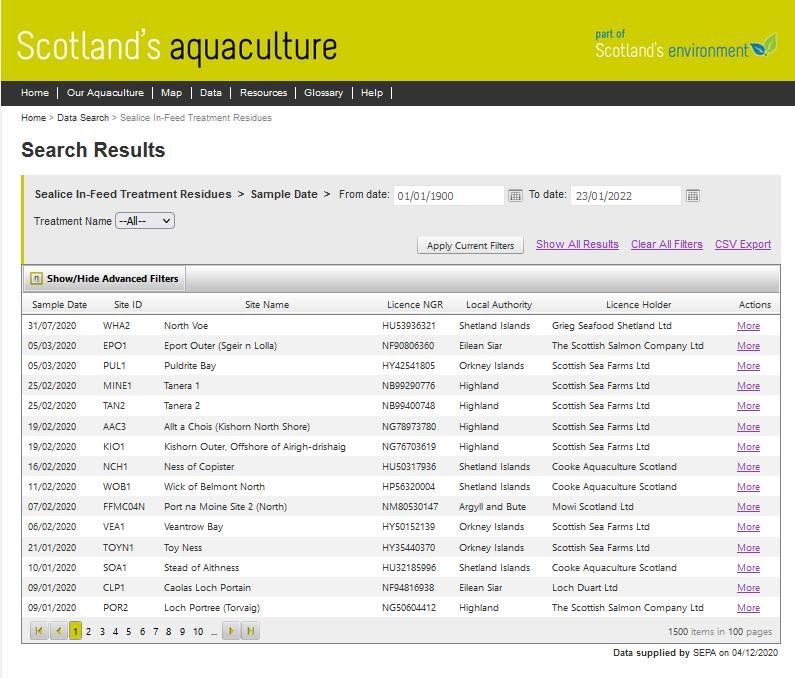Image resolution: width=795 pixels, height=678 pixels.
Task: Click the Scotland's environment leaf logo
Action: pos(764,46)
